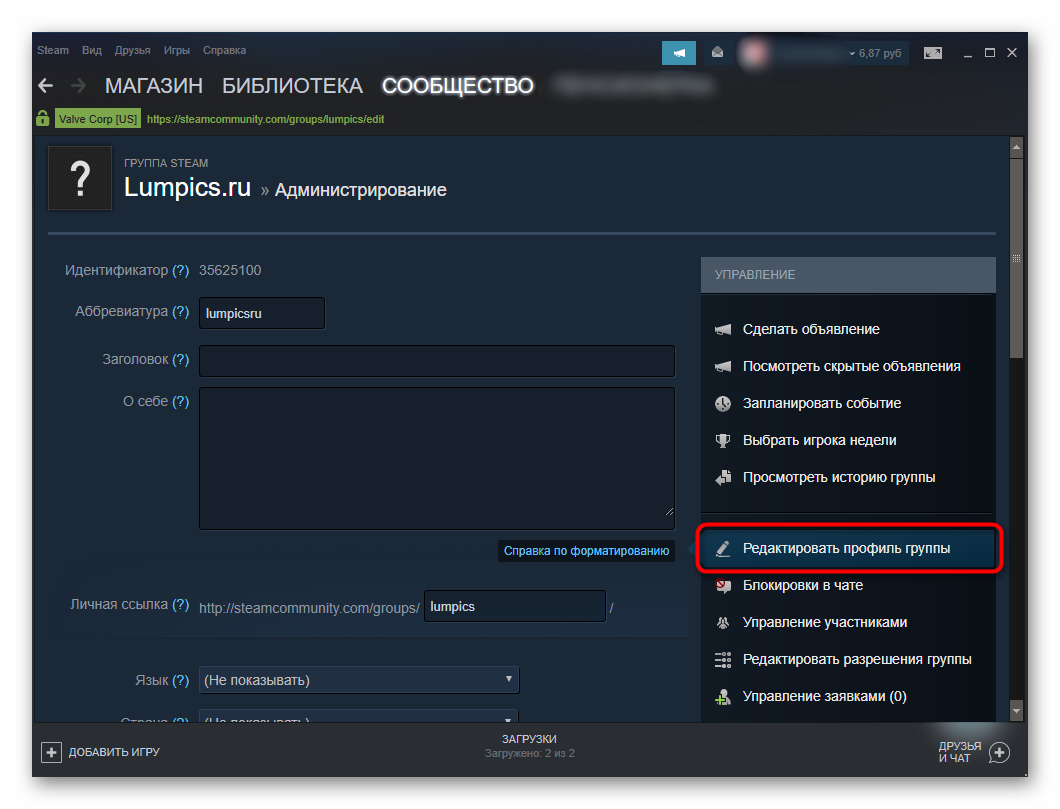The width and height of the screenshot is (1060, 809).
Task: Click megaphone icon beside Сделать объявление
Action: point(723,329)
